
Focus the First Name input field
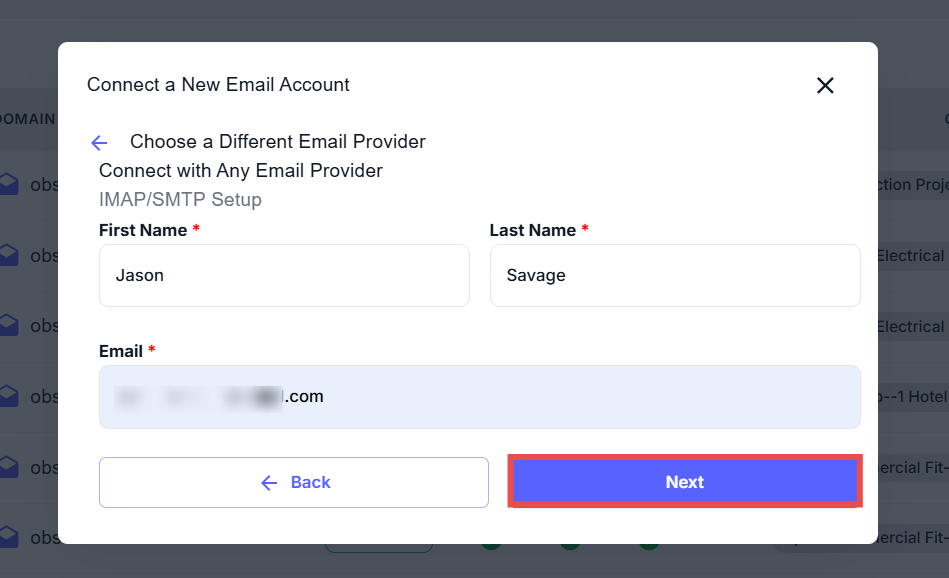click(x=284, y=275)
